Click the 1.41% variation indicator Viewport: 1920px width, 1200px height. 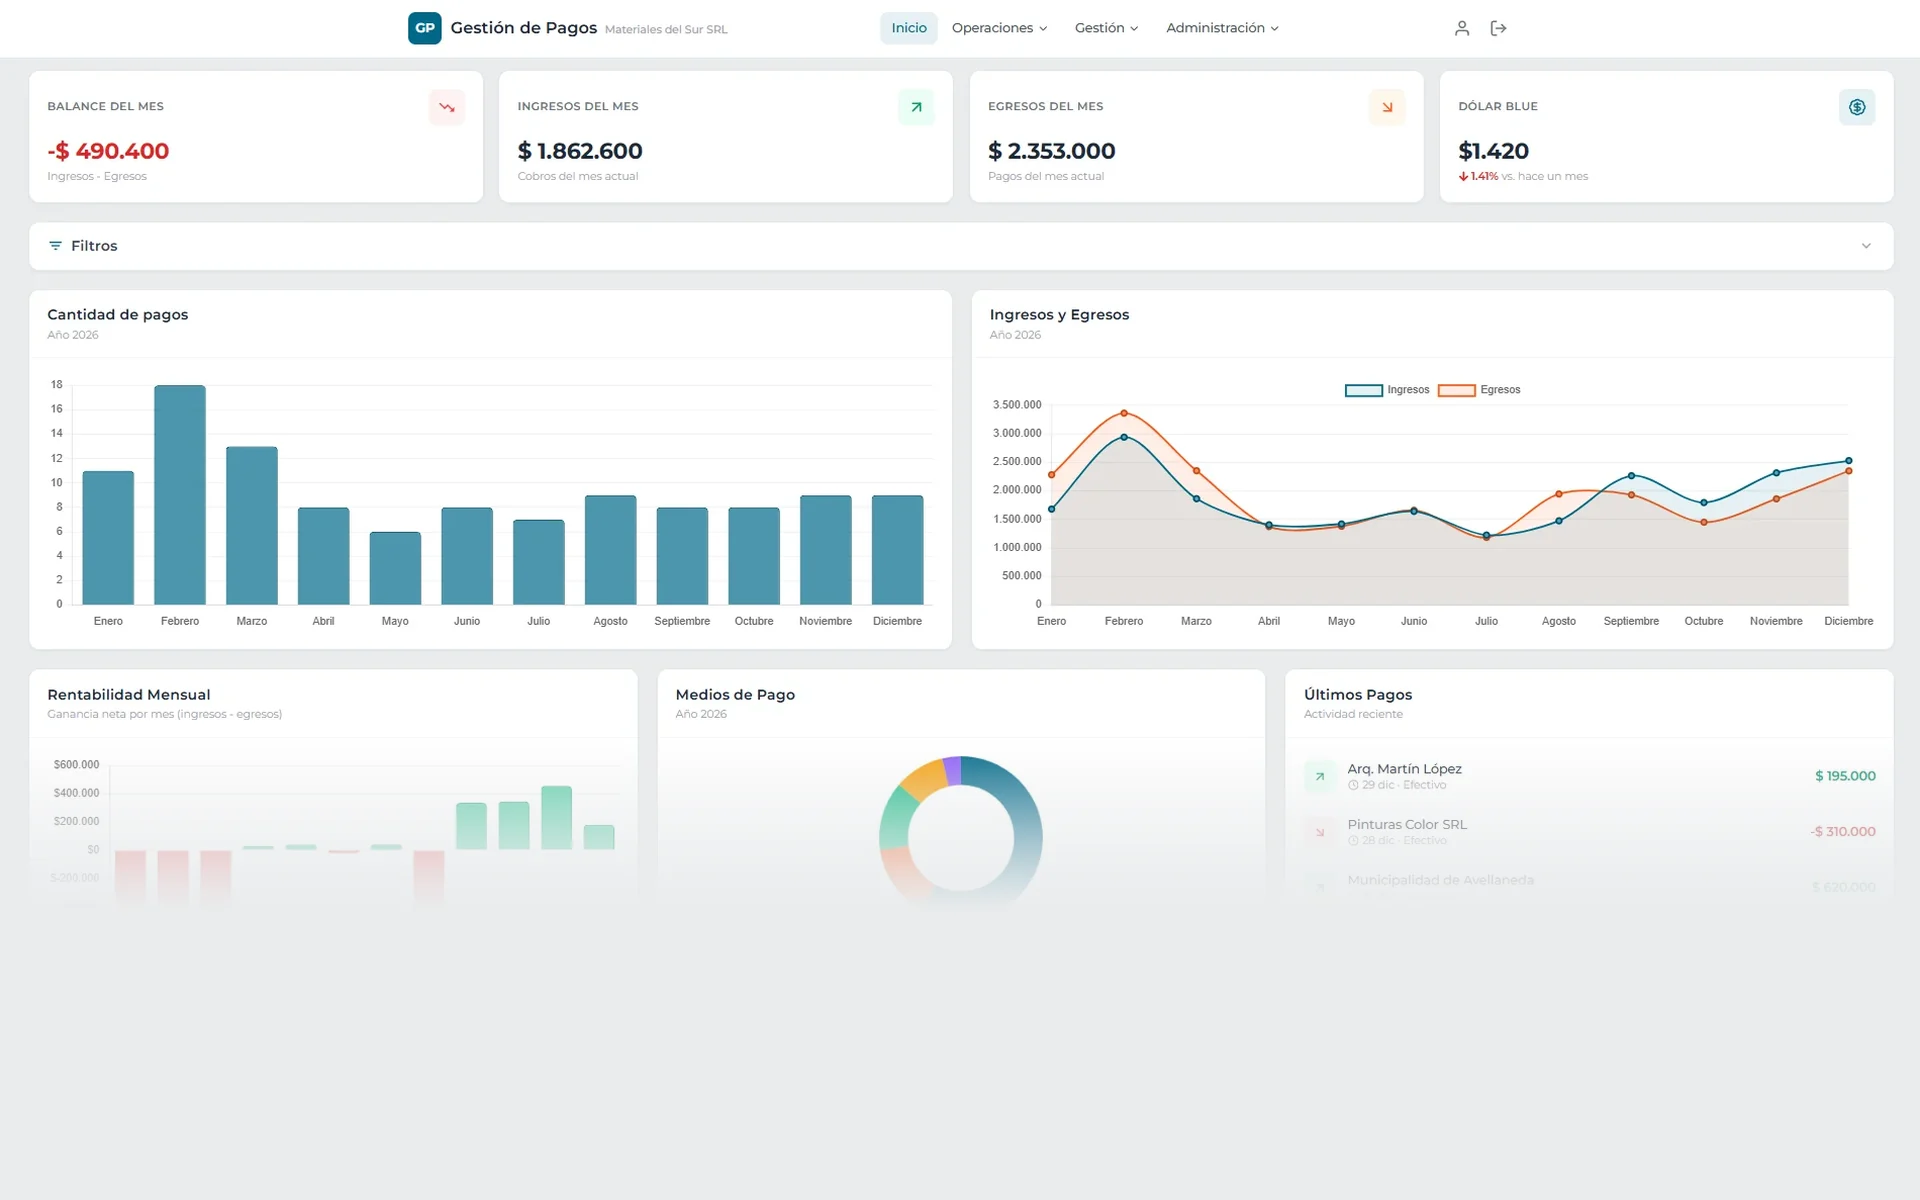(x=1478, y=176)
